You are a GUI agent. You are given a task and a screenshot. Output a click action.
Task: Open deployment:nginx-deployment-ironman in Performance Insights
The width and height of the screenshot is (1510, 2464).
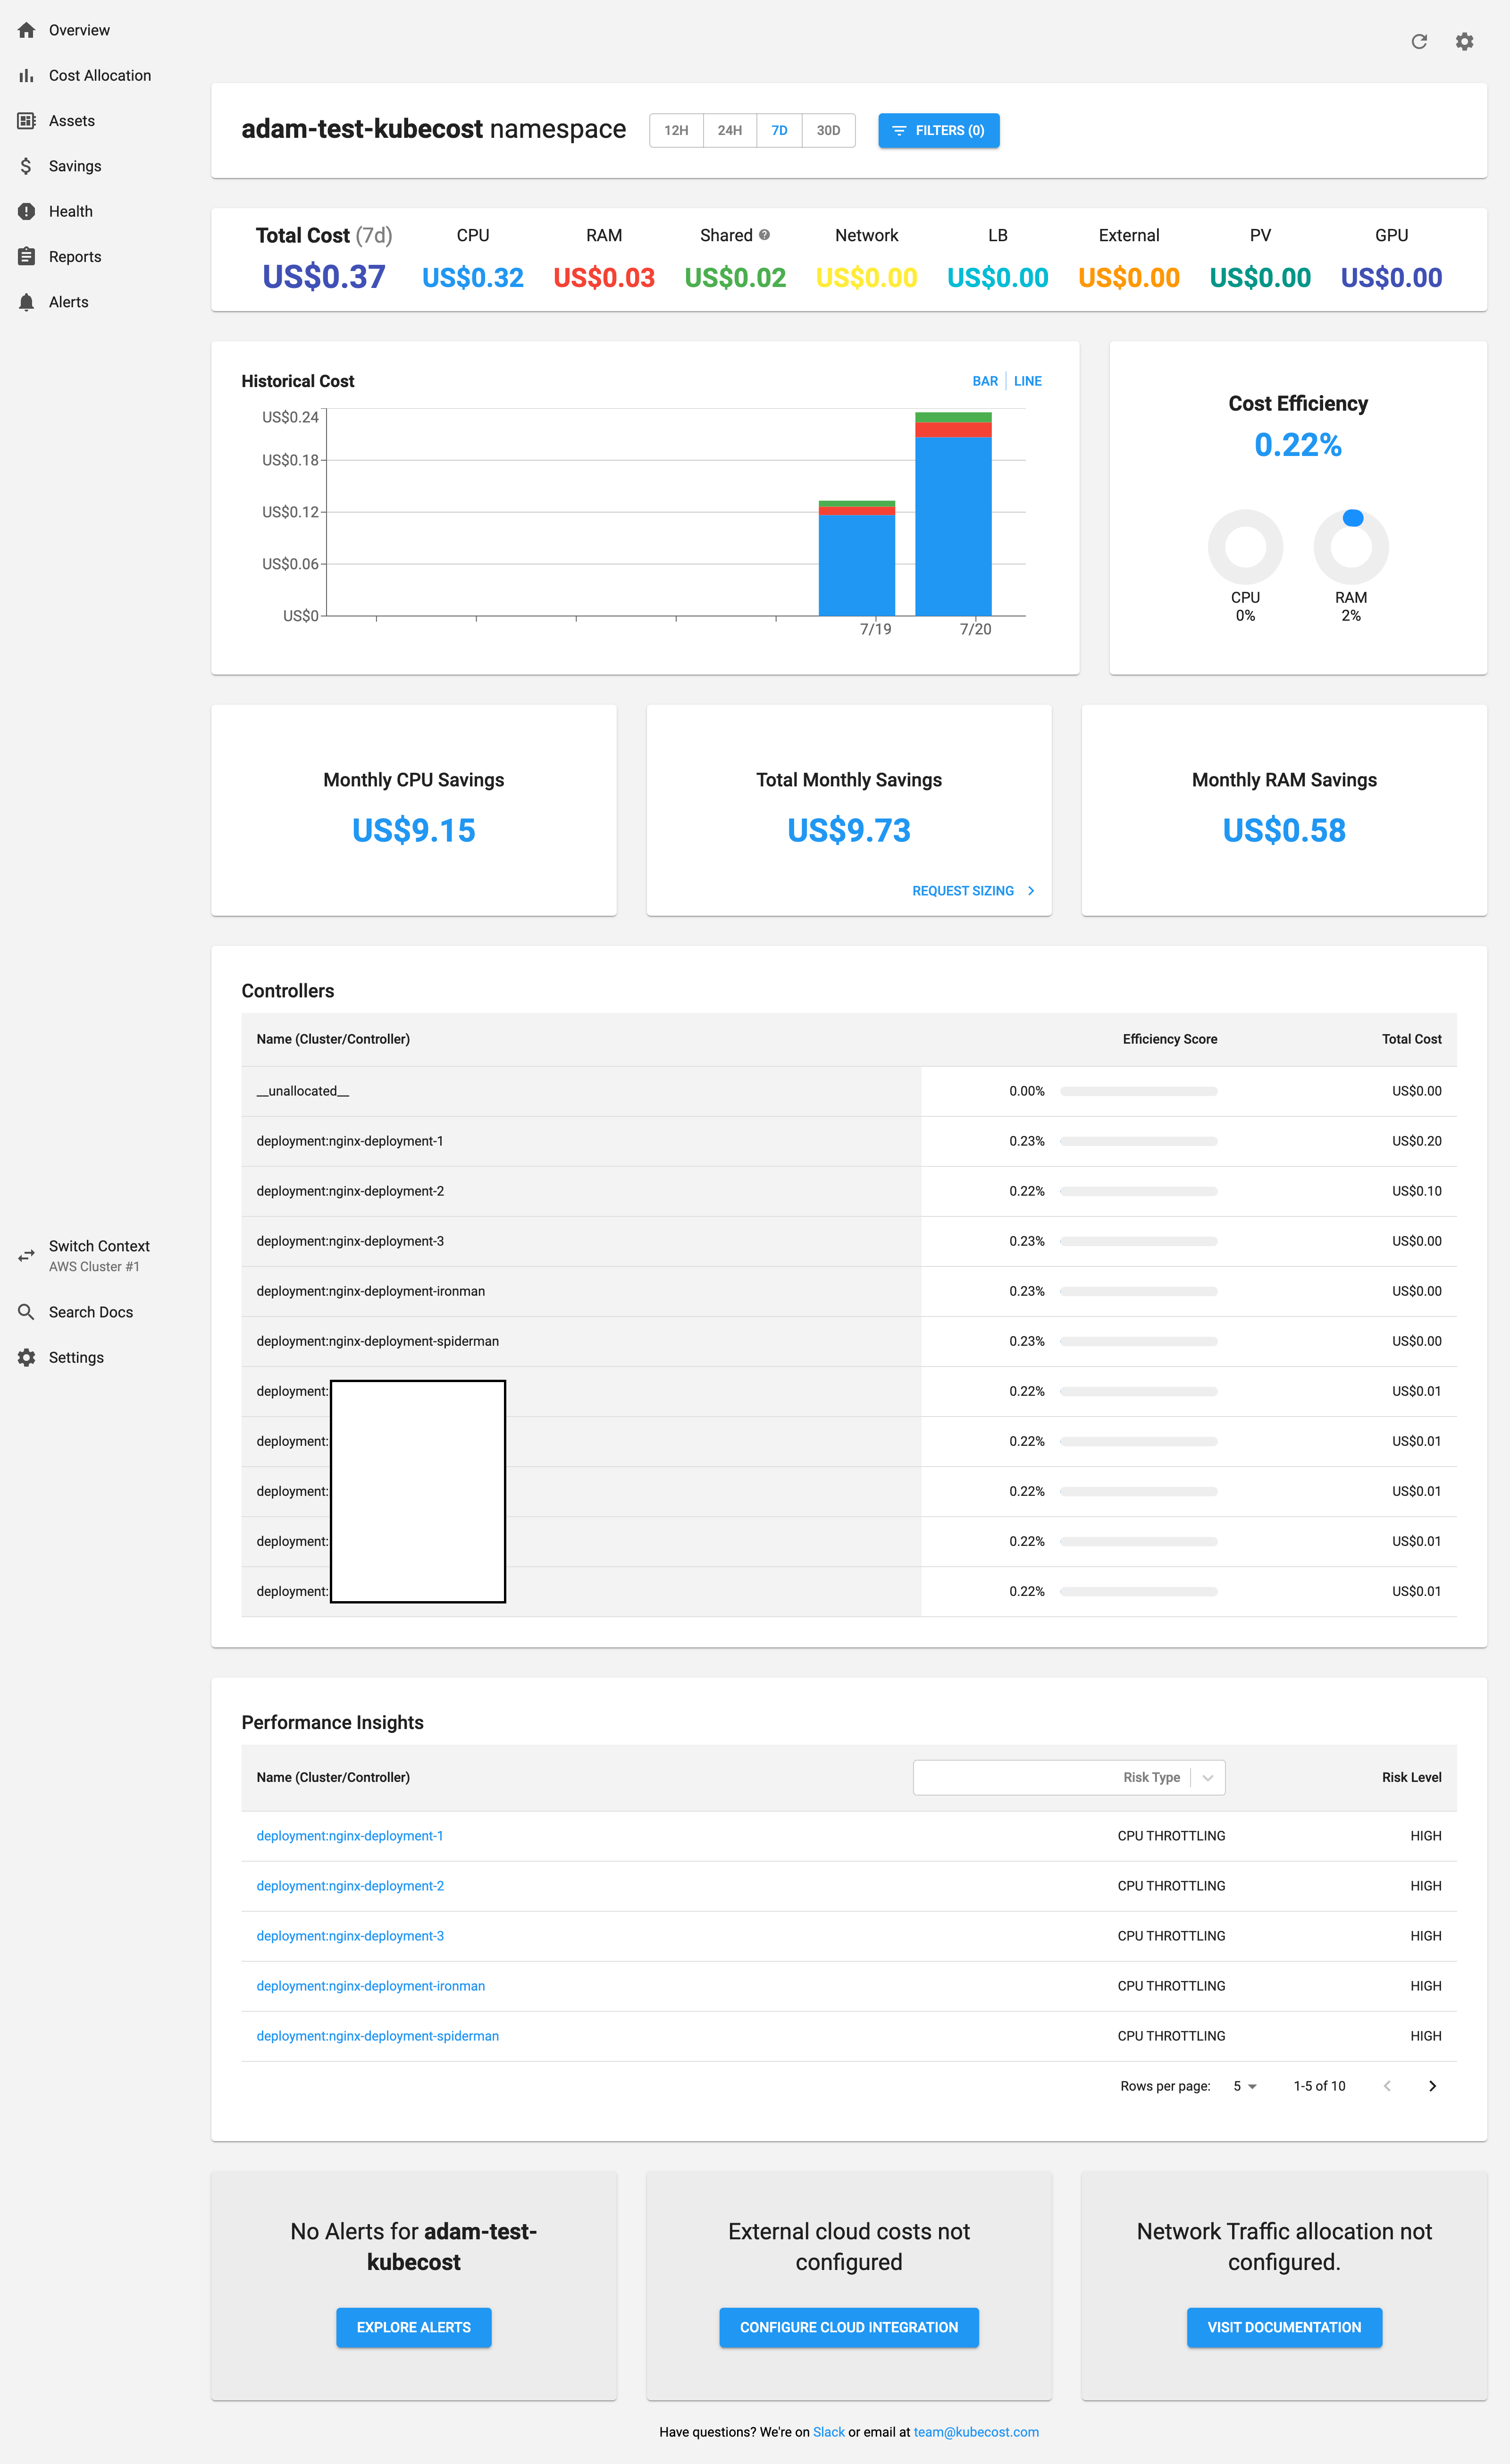371,1986
